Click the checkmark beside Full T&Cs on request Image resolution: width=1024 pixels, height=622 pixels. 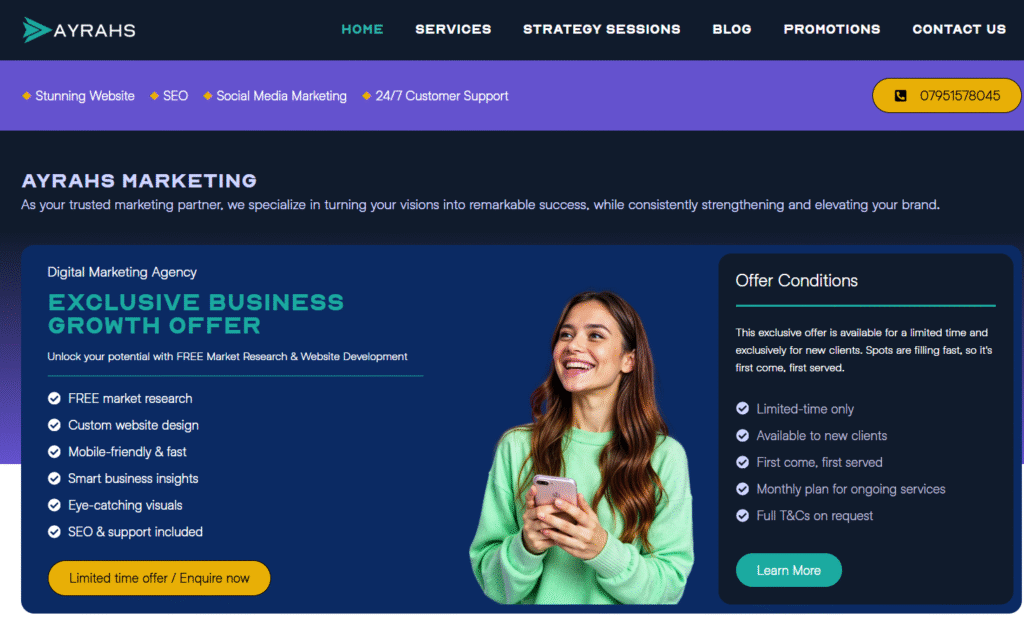[x=743, y=516]
